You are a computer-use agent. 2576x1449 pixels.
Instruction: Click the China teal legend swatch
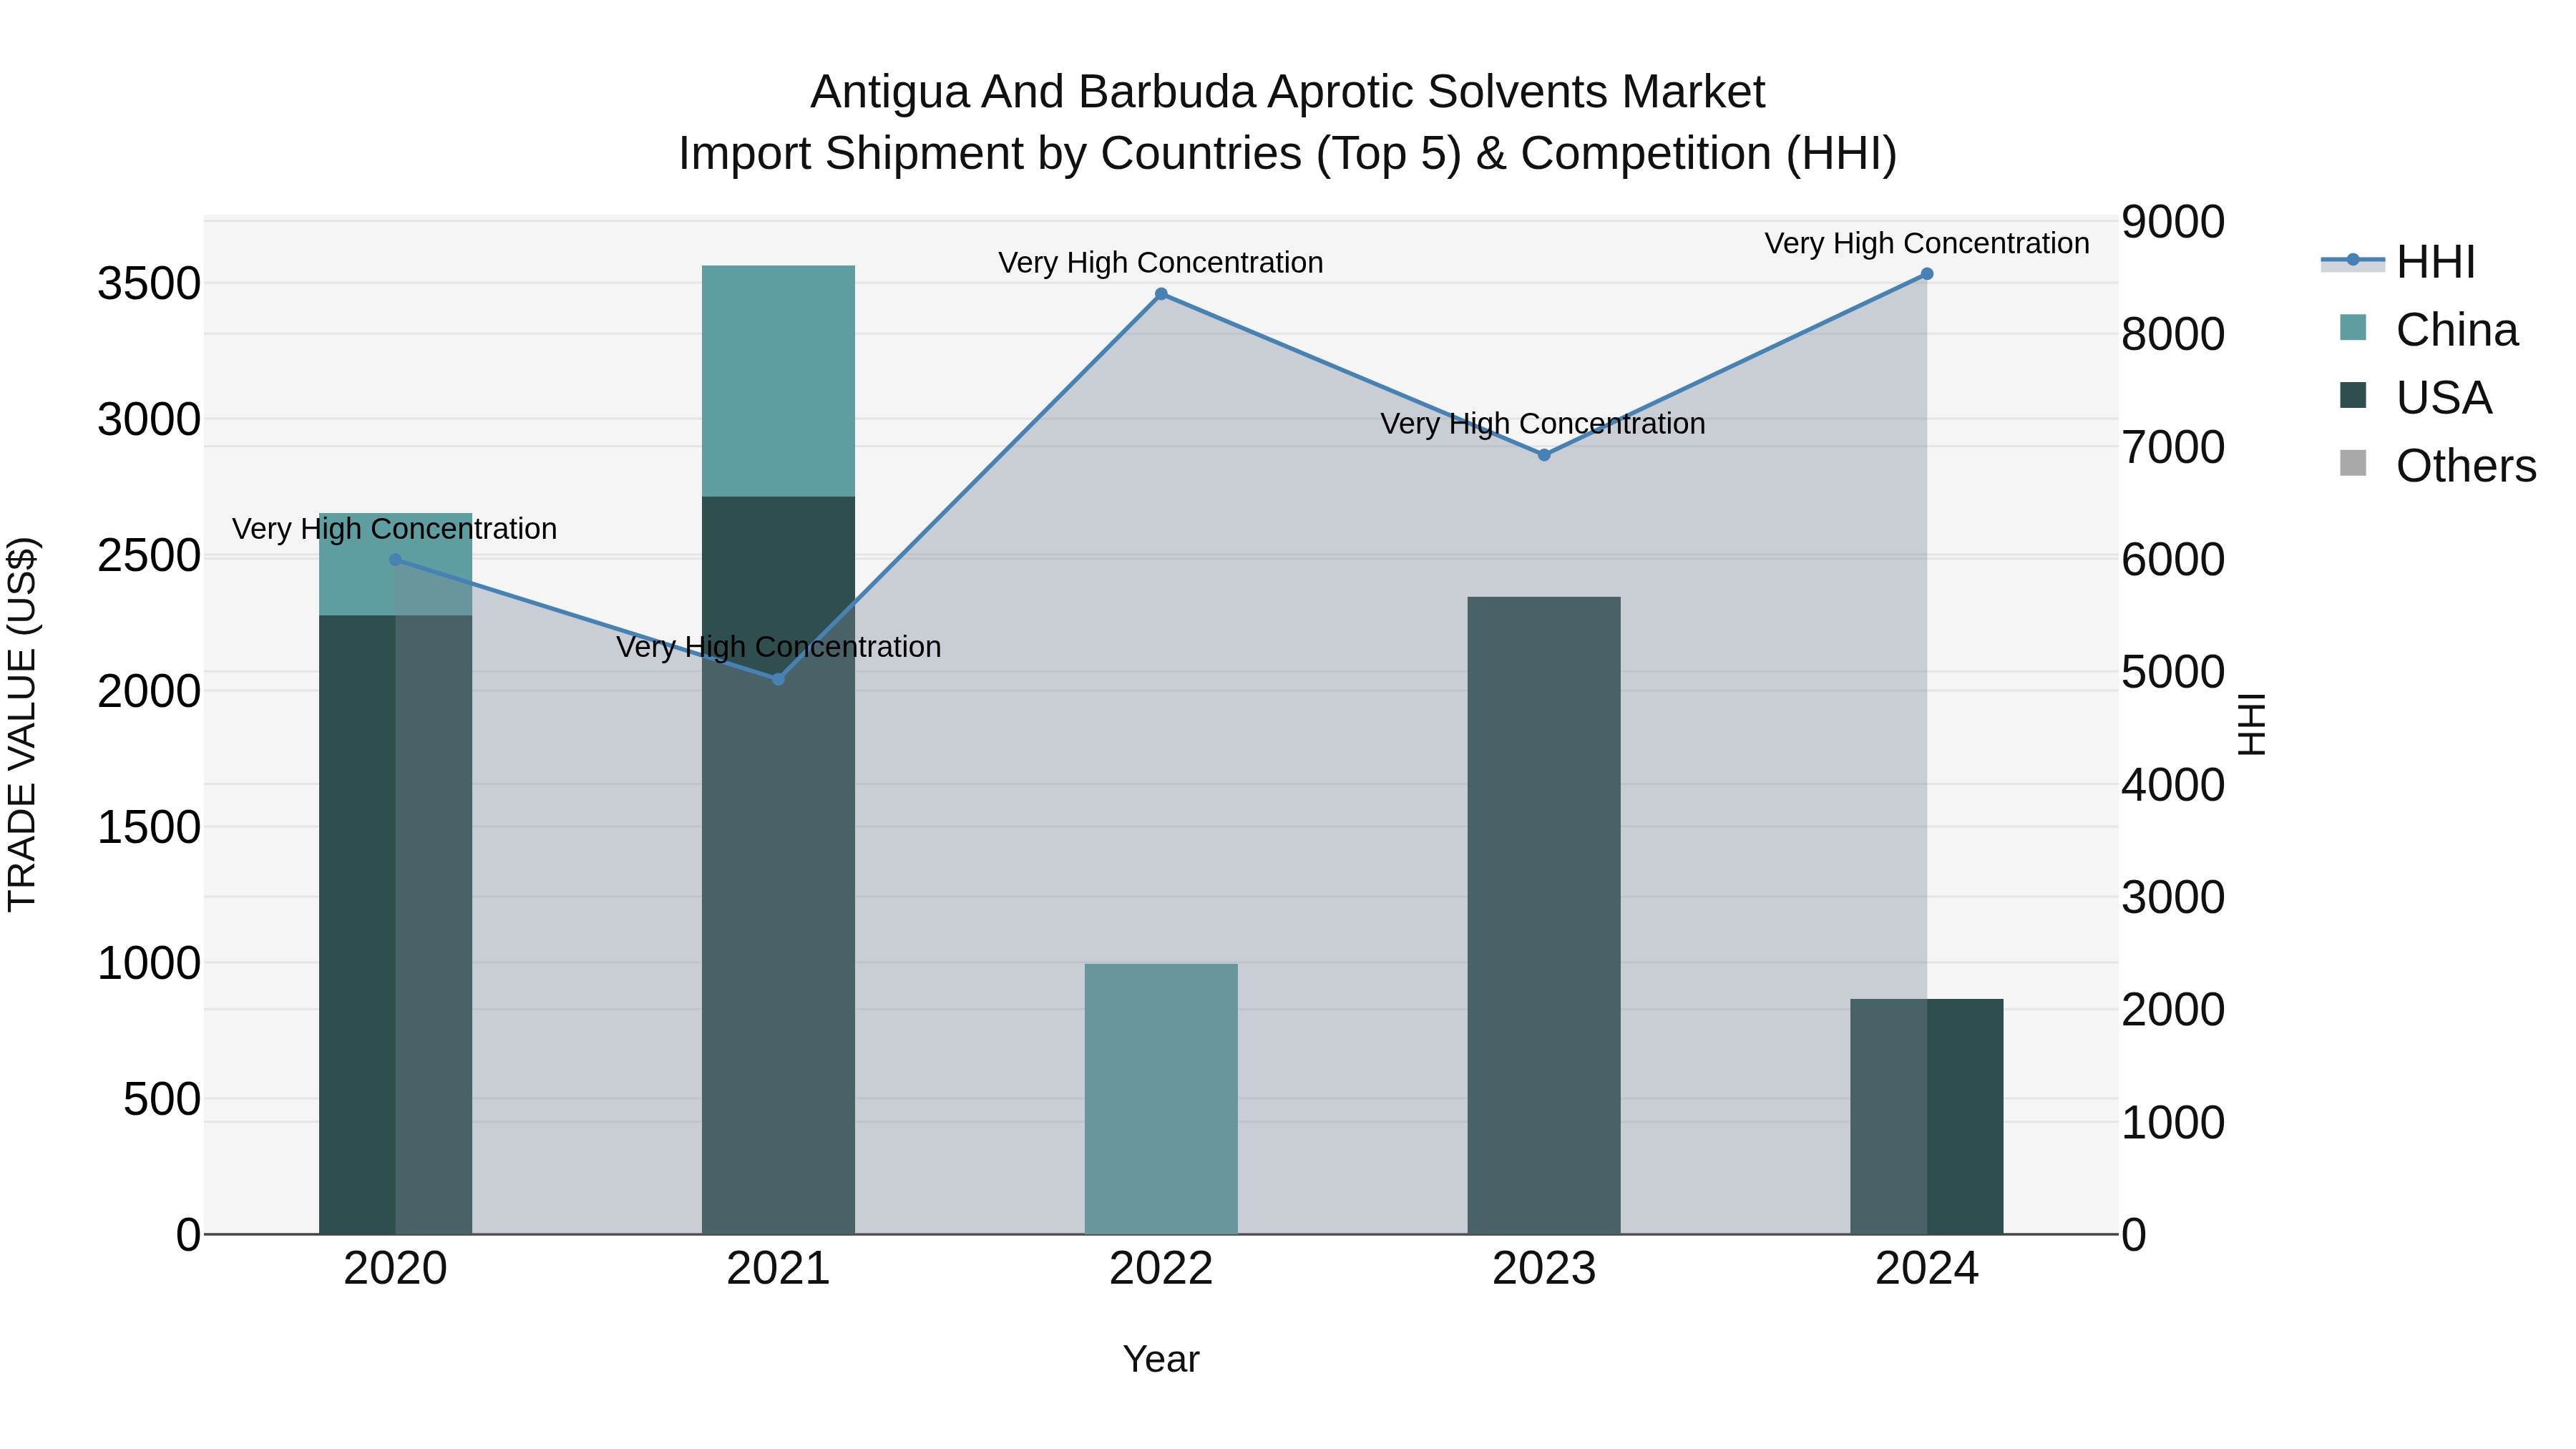2353,327
